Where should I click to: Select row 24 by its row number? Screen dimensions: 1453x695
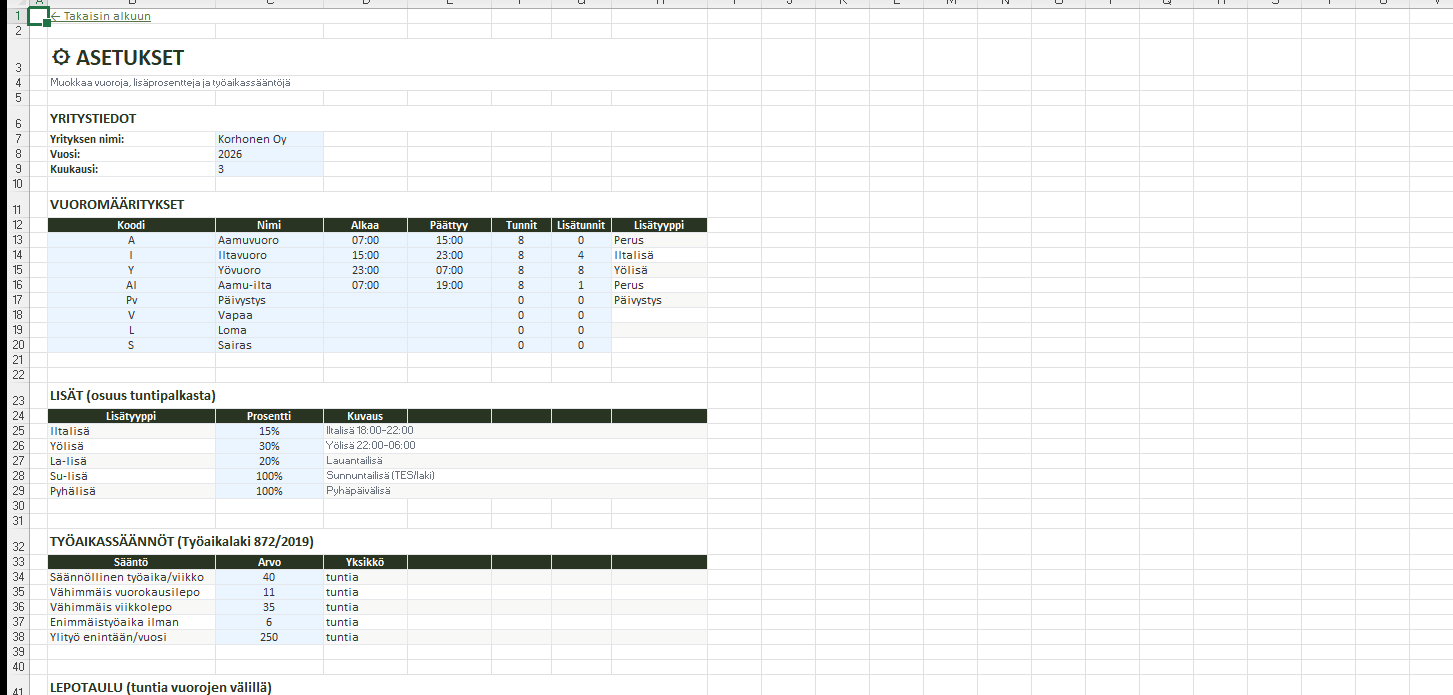click(x=18, y=416)
